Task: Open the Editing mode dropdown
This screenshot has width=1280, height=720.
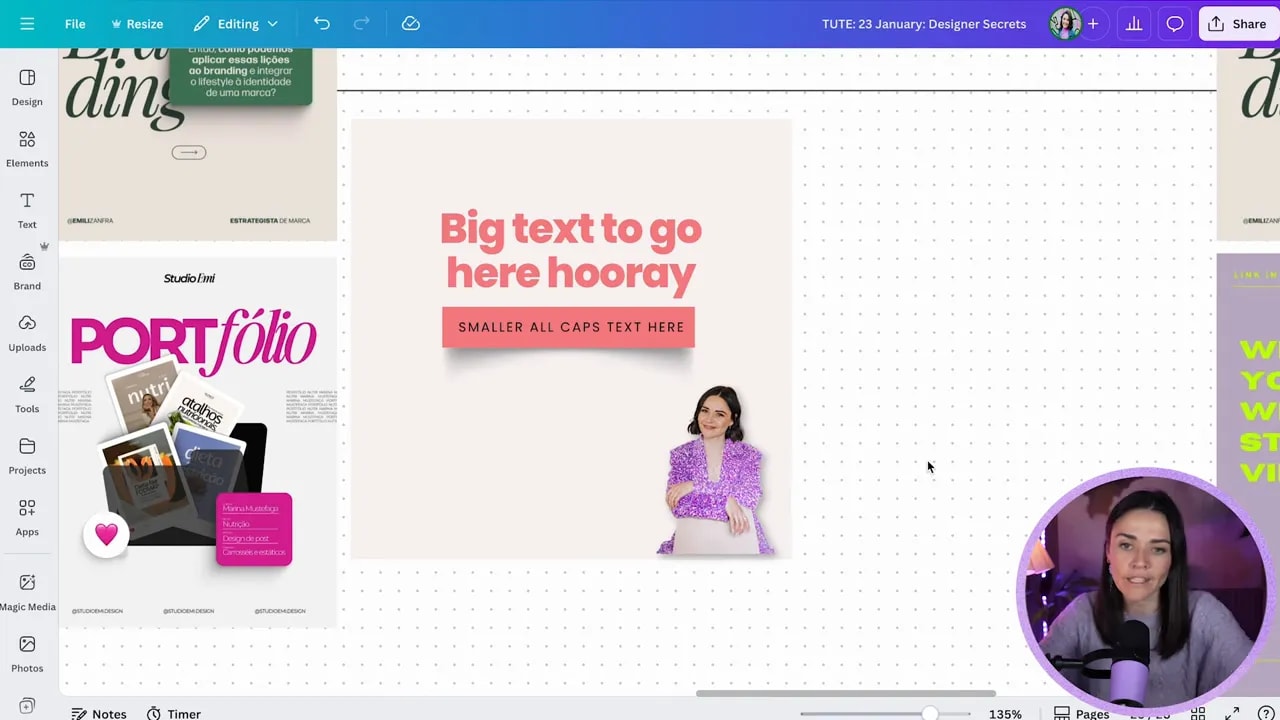Action: tap(235, 23)
